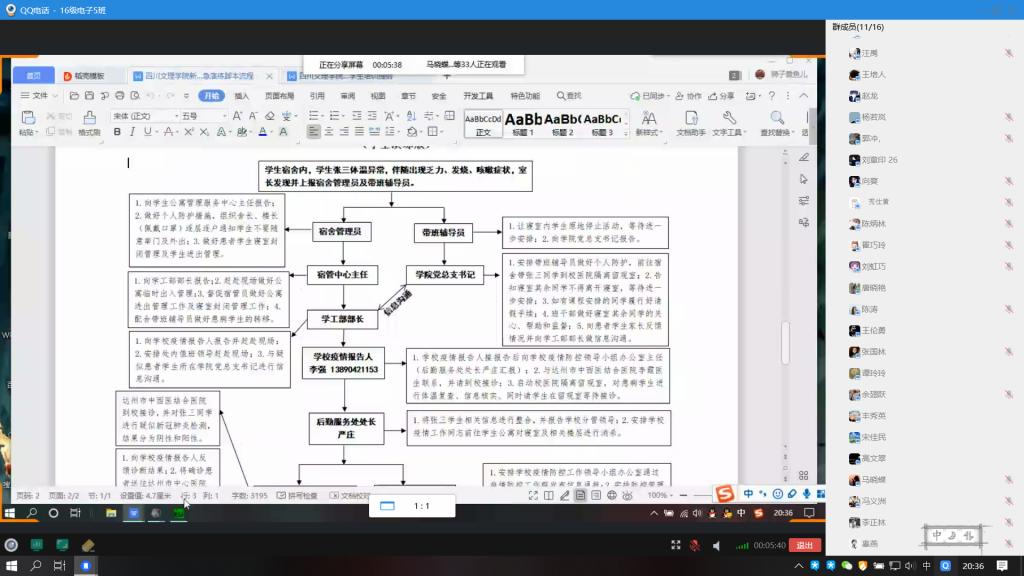The width and height of the screenshot is (1024, 576).
Task: Toggle Bold formatting (B)
Action: pyautogui.click(x=117, y=132)
